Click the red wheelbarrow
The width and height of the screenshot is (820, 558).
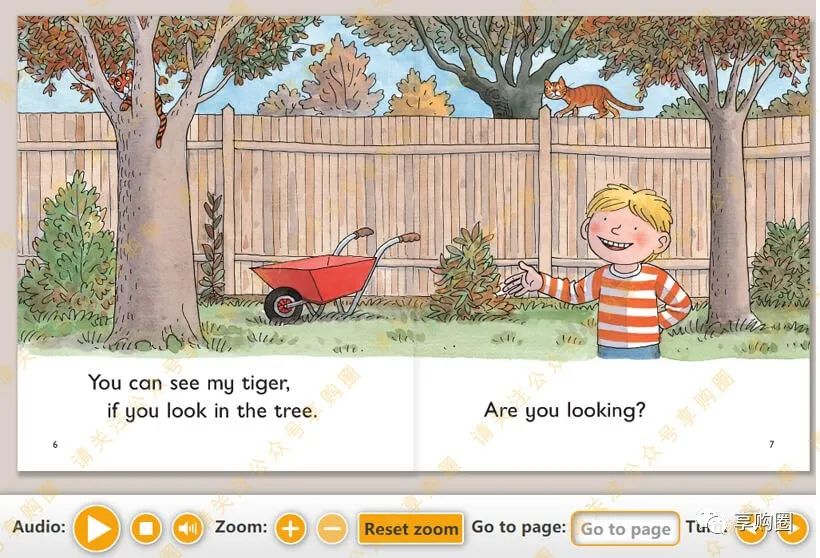tap(333, 276)
